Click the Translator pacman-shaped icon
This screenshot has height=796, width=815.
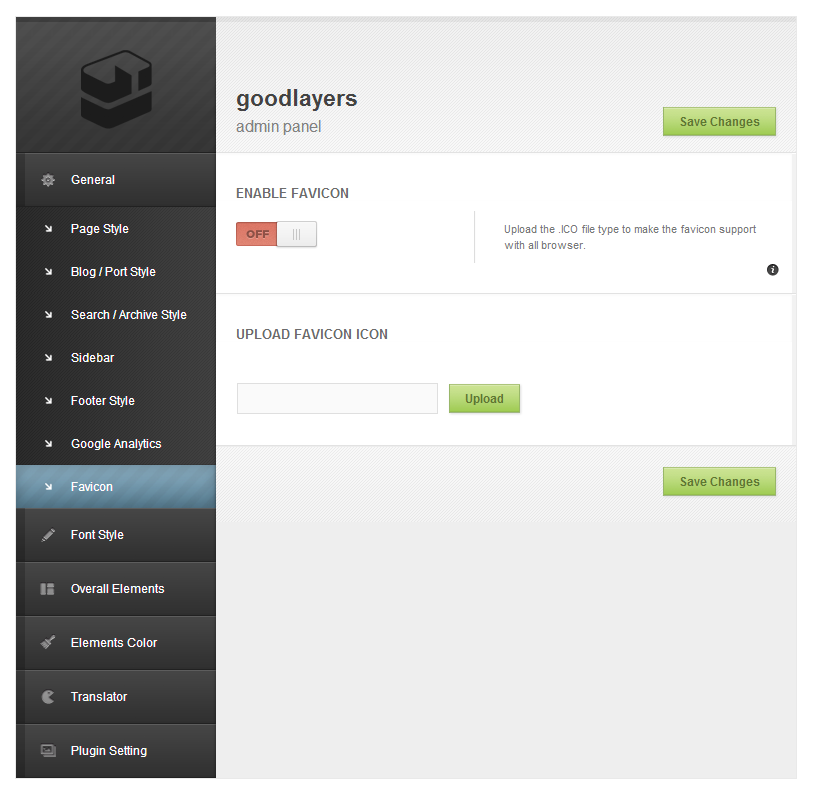pyautogui.click(x=48, y=697)
